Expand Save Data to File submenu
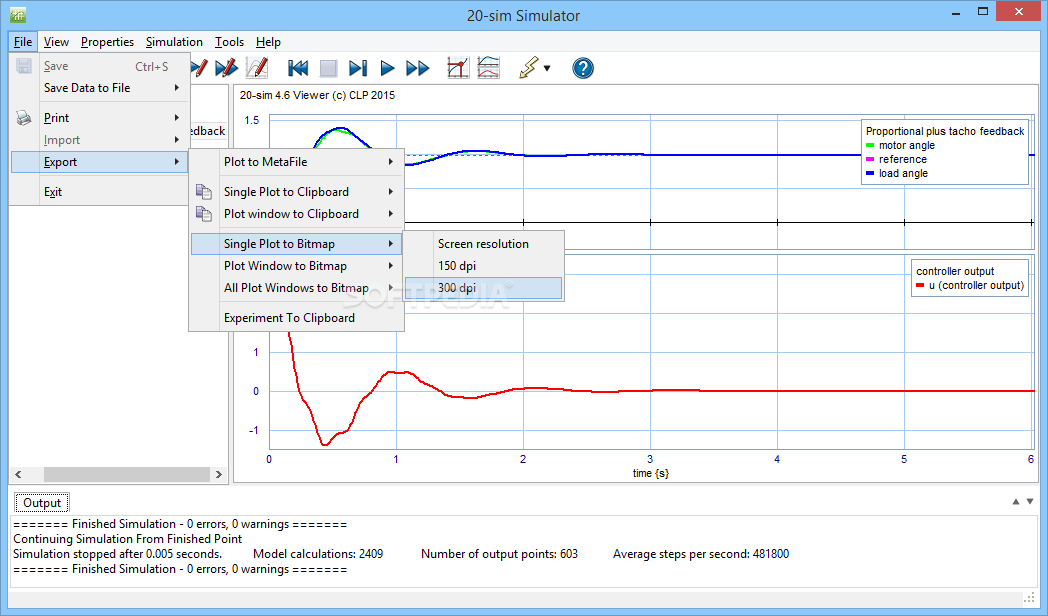This screenshot has width=1048, height=616. (x=100, y=88)
